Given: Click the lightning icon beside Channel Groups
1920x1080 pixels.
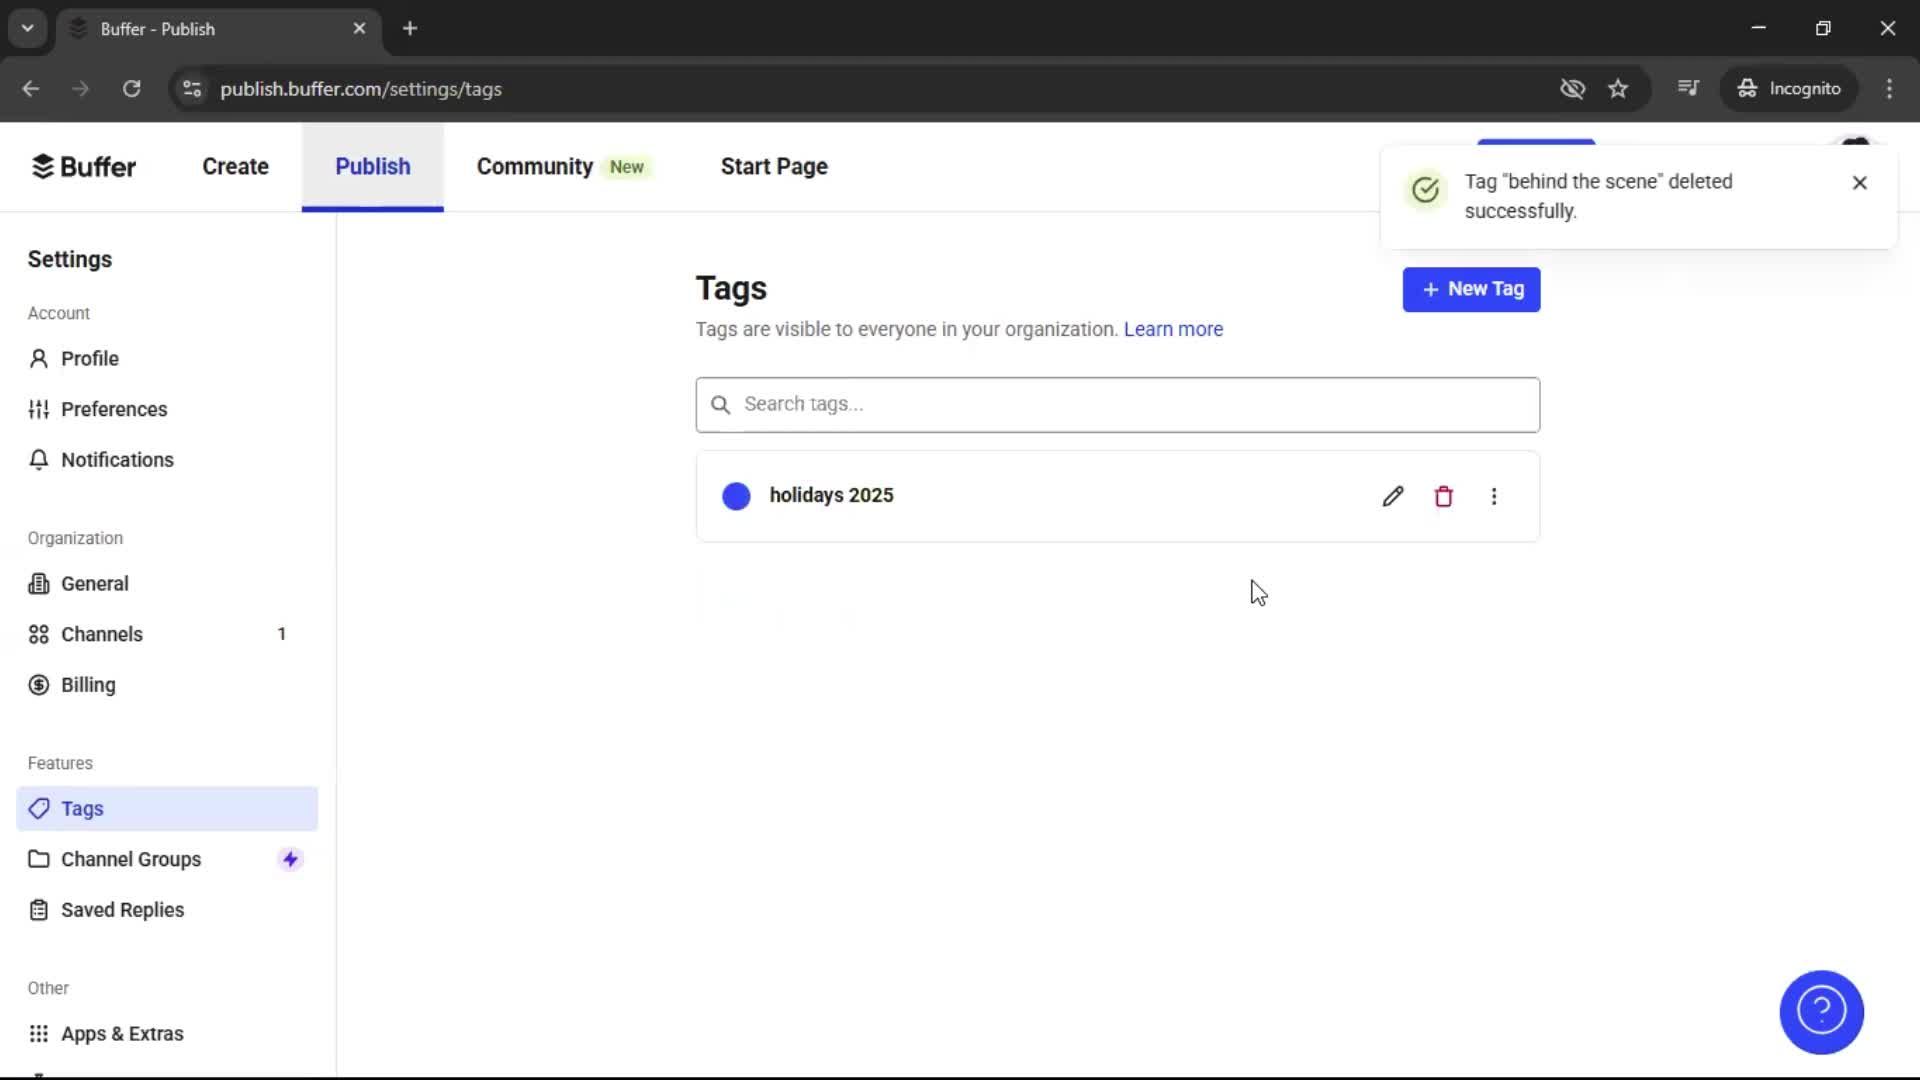Looking at the screenshot, I should pyautogui.click(x=289, y=858).
